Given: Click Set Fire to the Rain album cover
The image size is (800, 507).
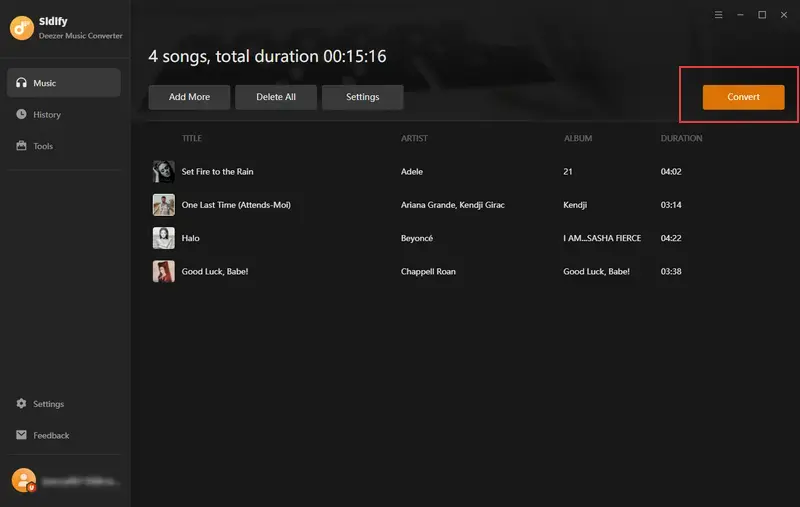Looking at the screenshot, I should pyautogui.click(x=164, y=172).
